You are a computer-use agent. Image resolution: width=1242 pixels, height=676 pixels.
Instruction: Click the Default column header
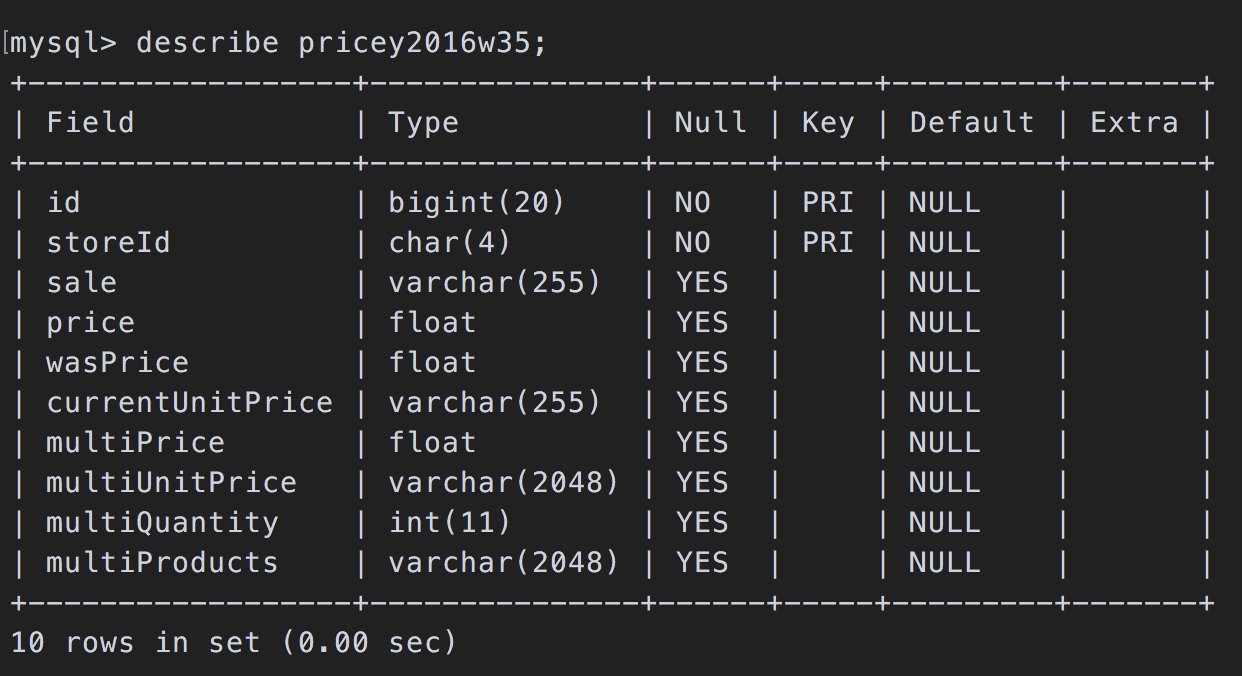click(971, 123)
